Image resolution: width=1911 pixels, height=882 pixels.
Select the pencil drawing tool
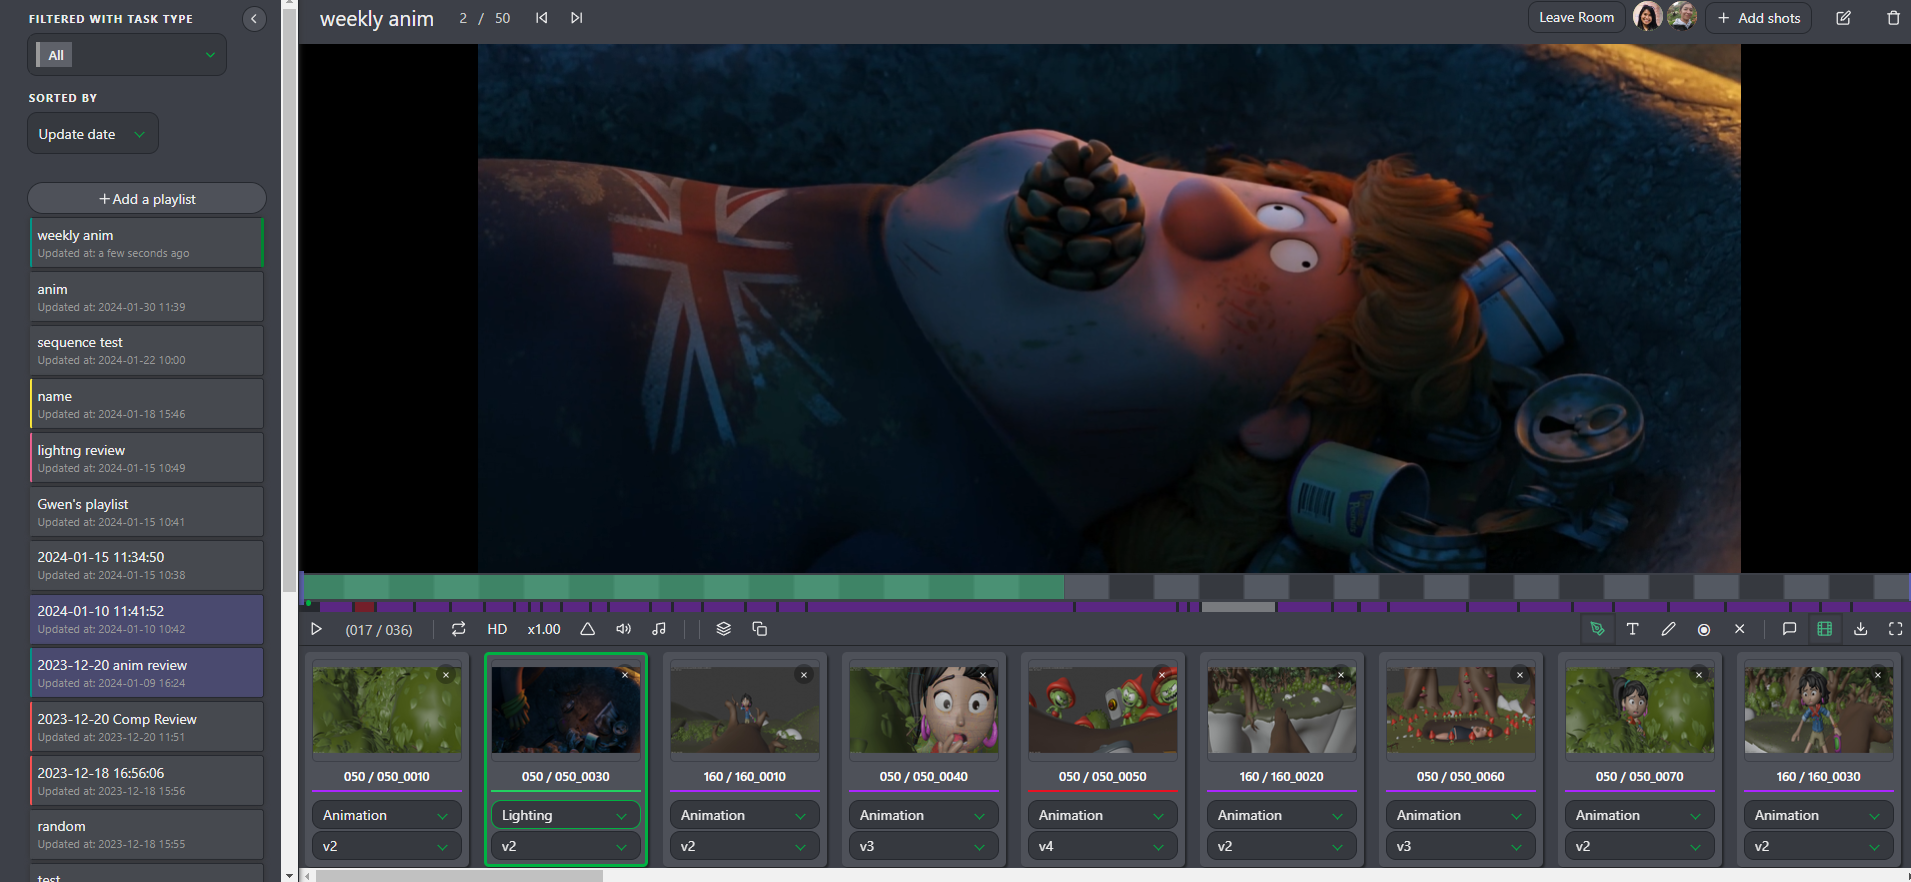(x=1668, y=629)
